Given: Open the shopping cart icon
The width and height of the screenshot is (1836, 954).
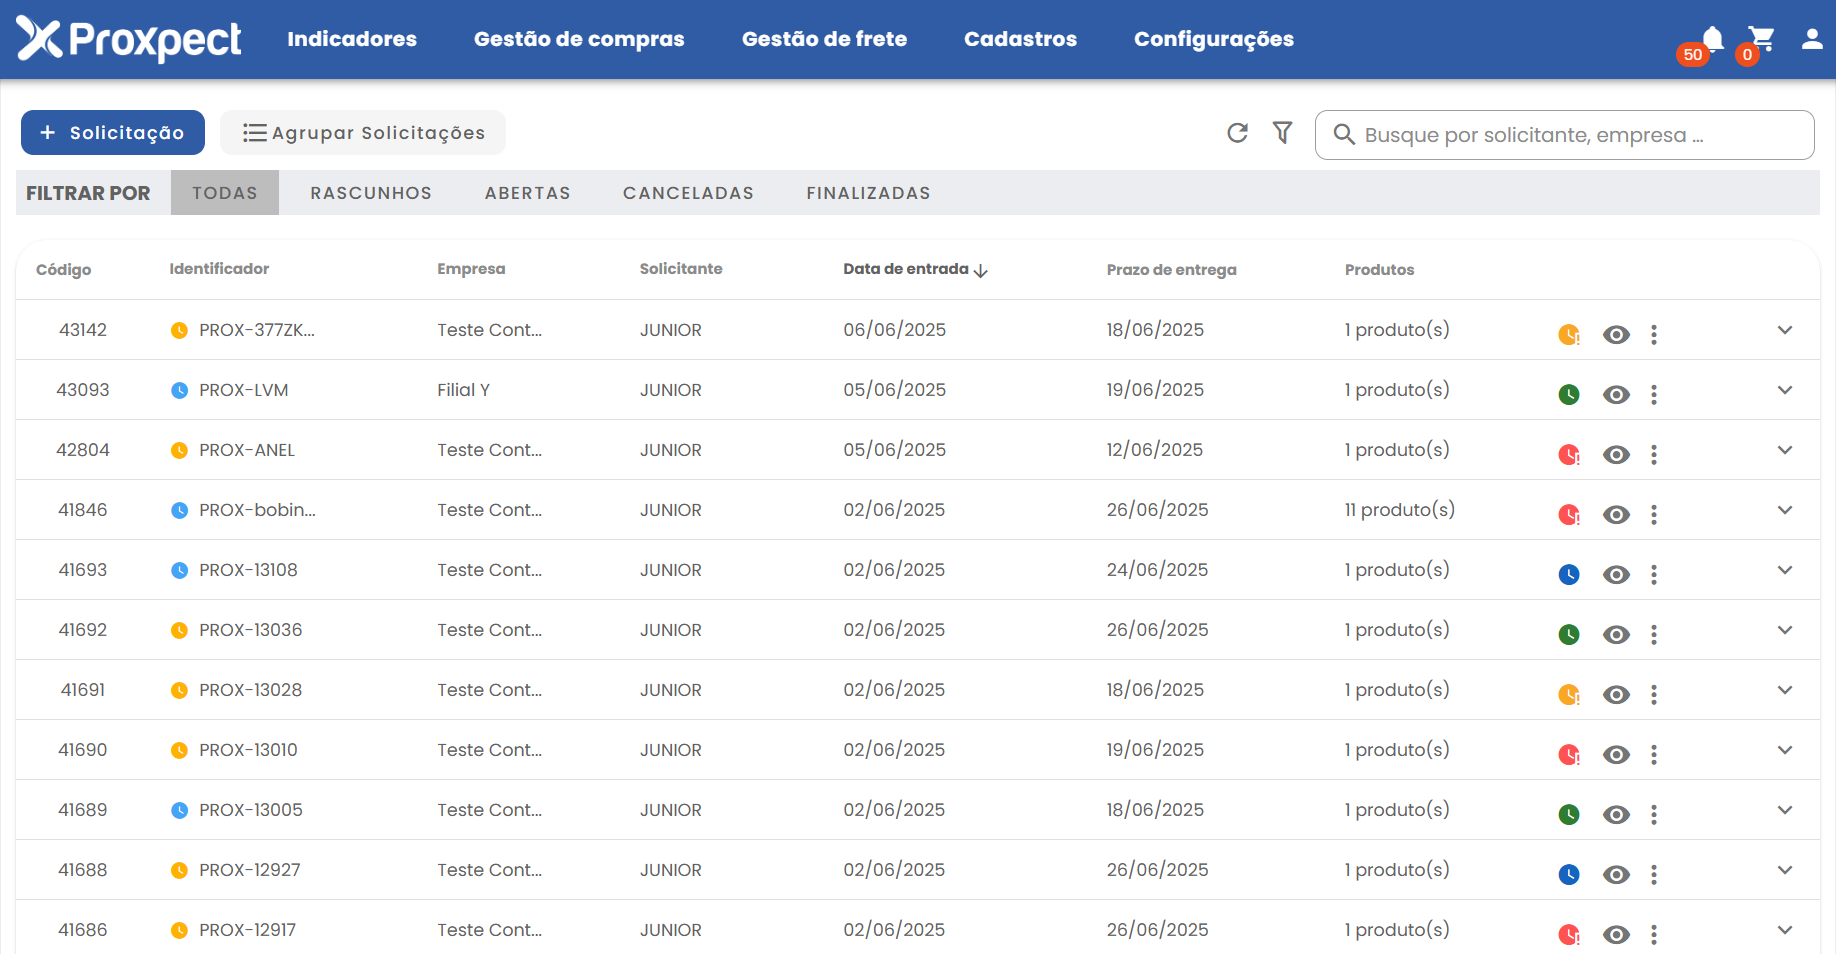Looking at the screenshot, I should tap(1761, 39).
